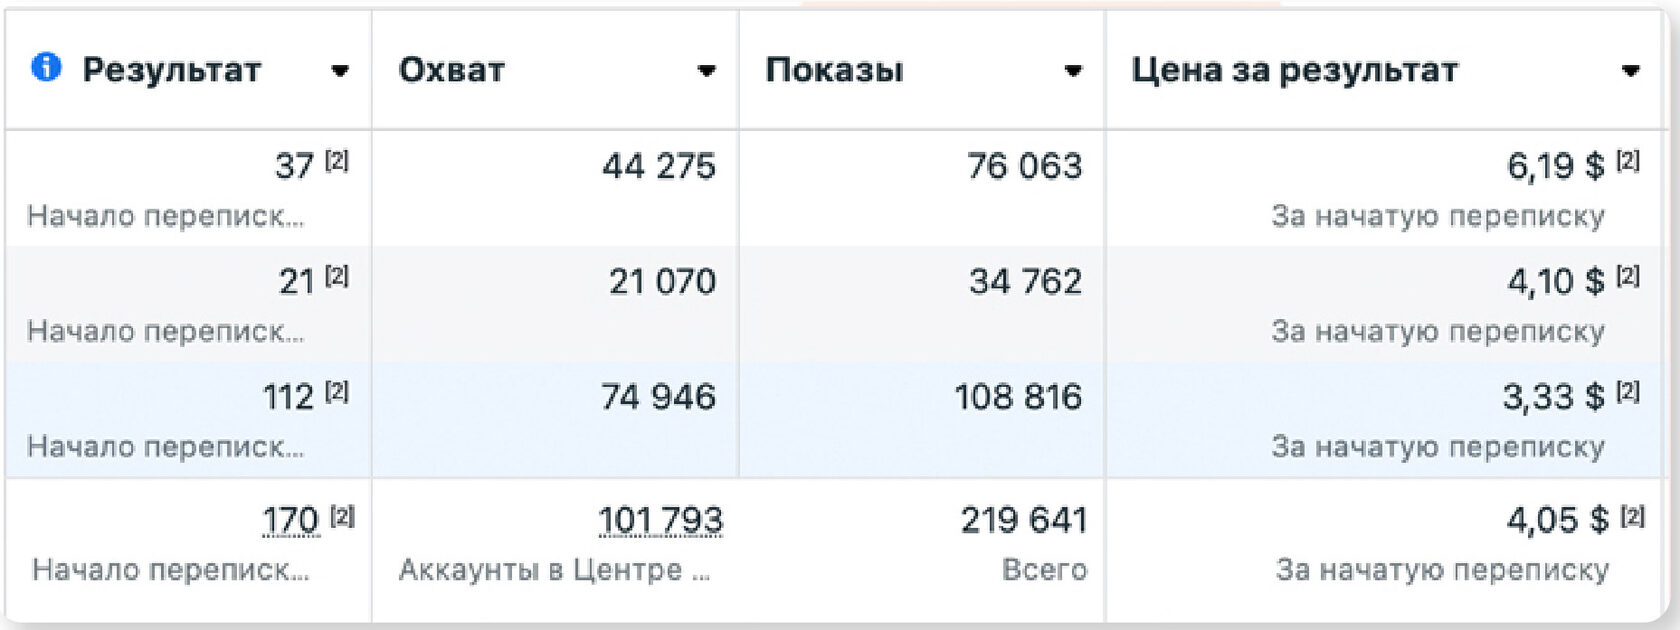The image size is (1680, 630).
Task: Click the Показы column header
Action: pyautogui.click(x=834, y=70)
